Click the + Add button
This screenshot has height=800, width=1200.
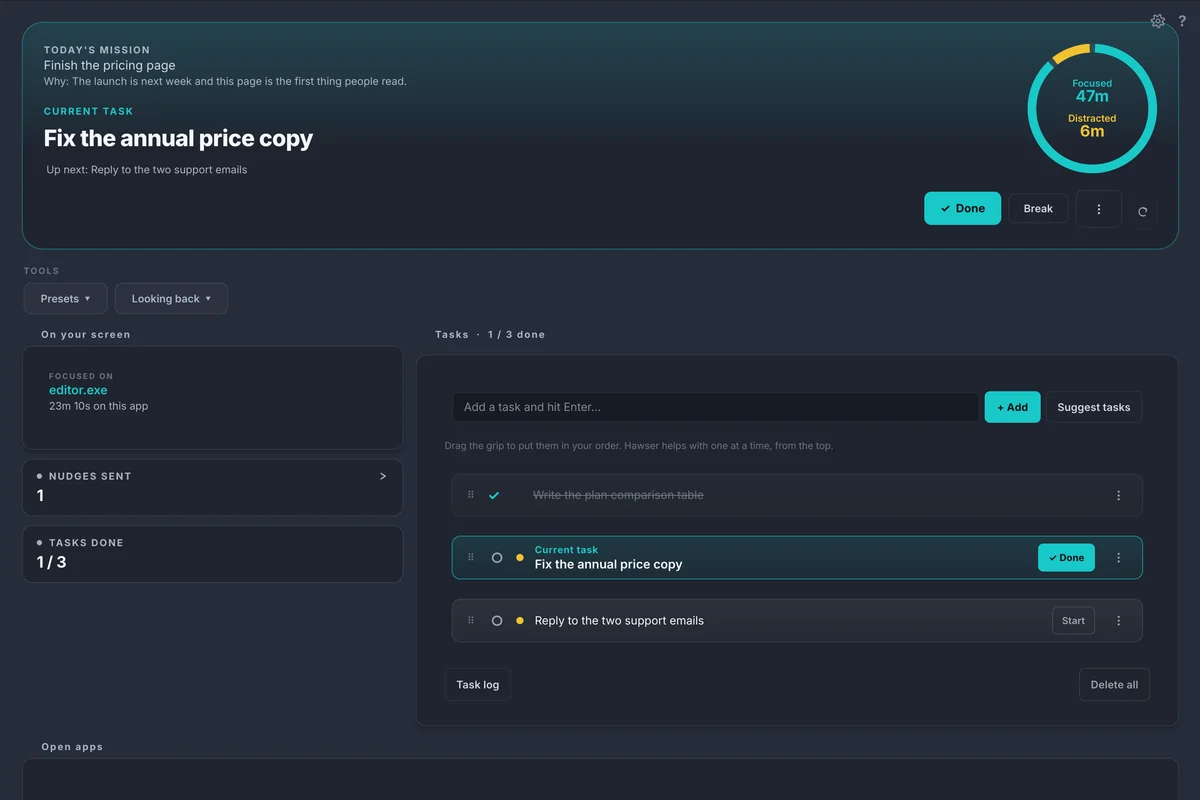click(x=1012, y=407)
